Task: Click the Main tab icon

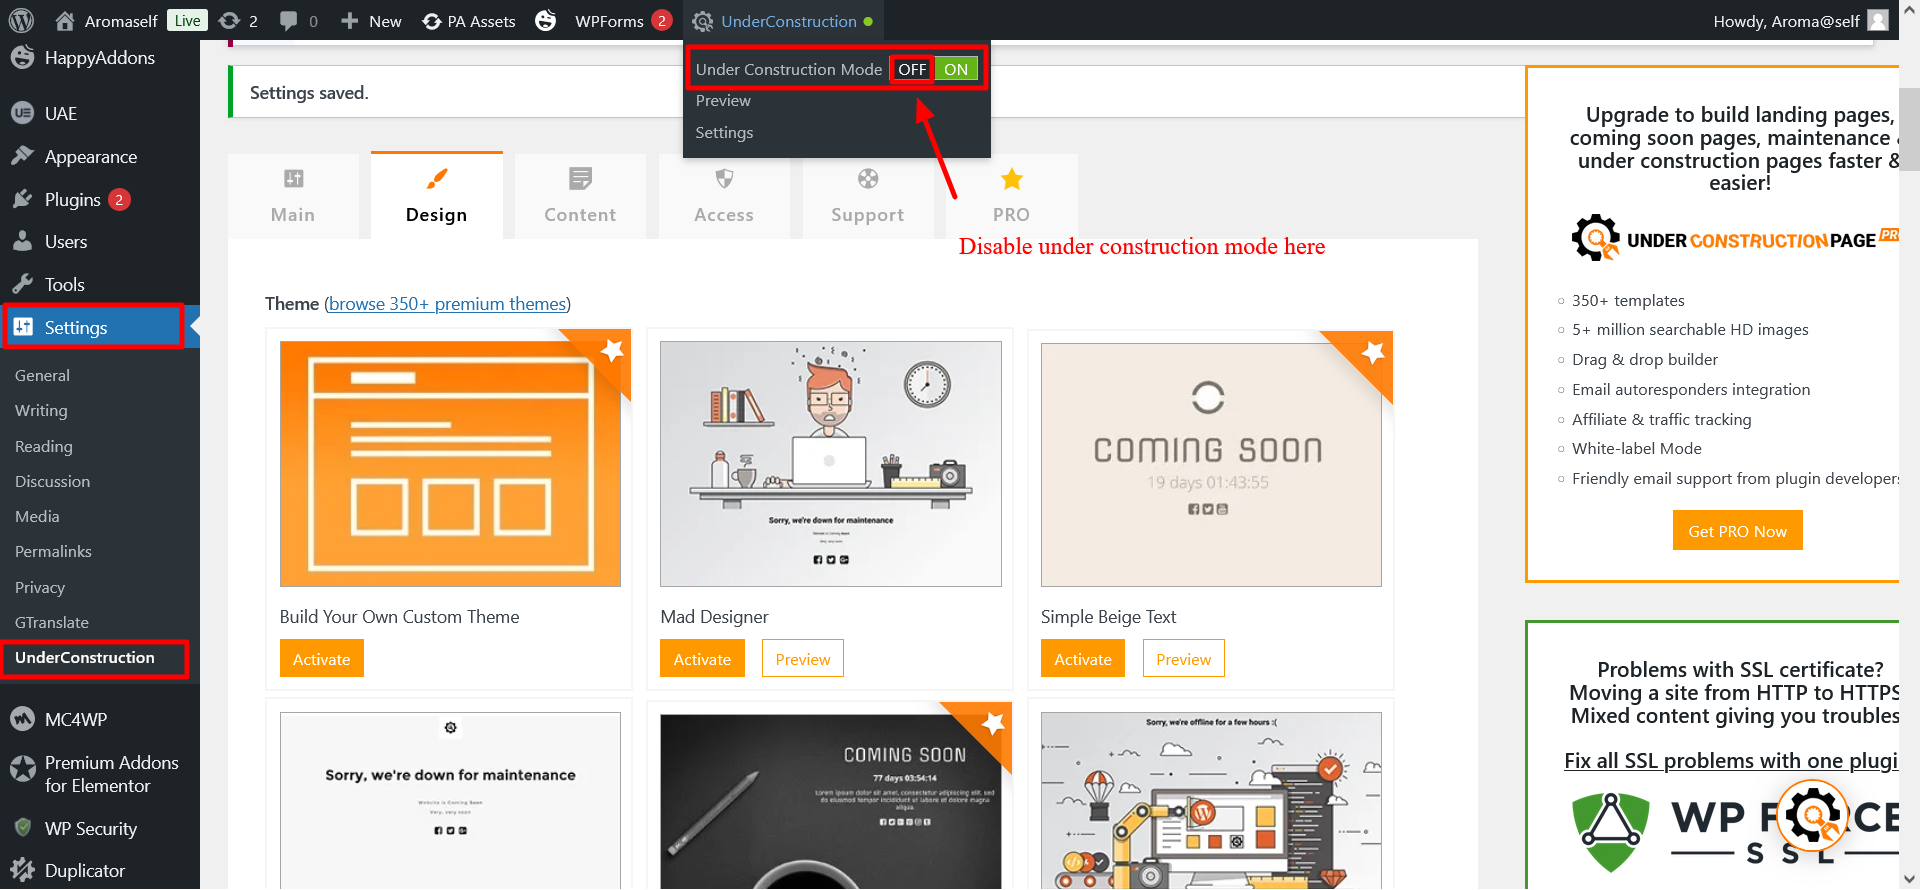Action: pyautogui.click(x=293, y=179)
